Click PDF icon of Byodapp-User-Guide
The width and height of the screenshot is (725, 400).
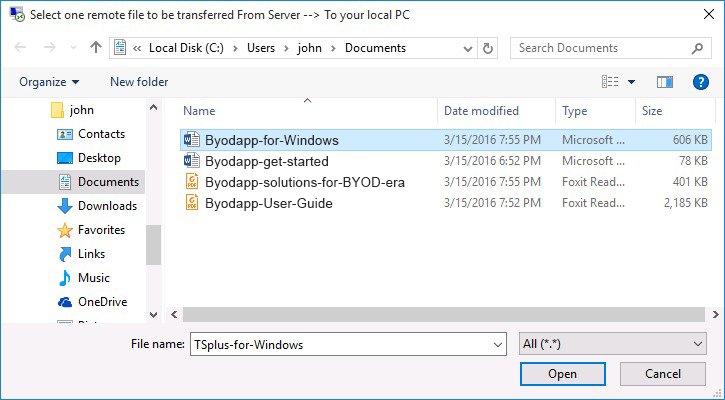(x=192, y=203)
